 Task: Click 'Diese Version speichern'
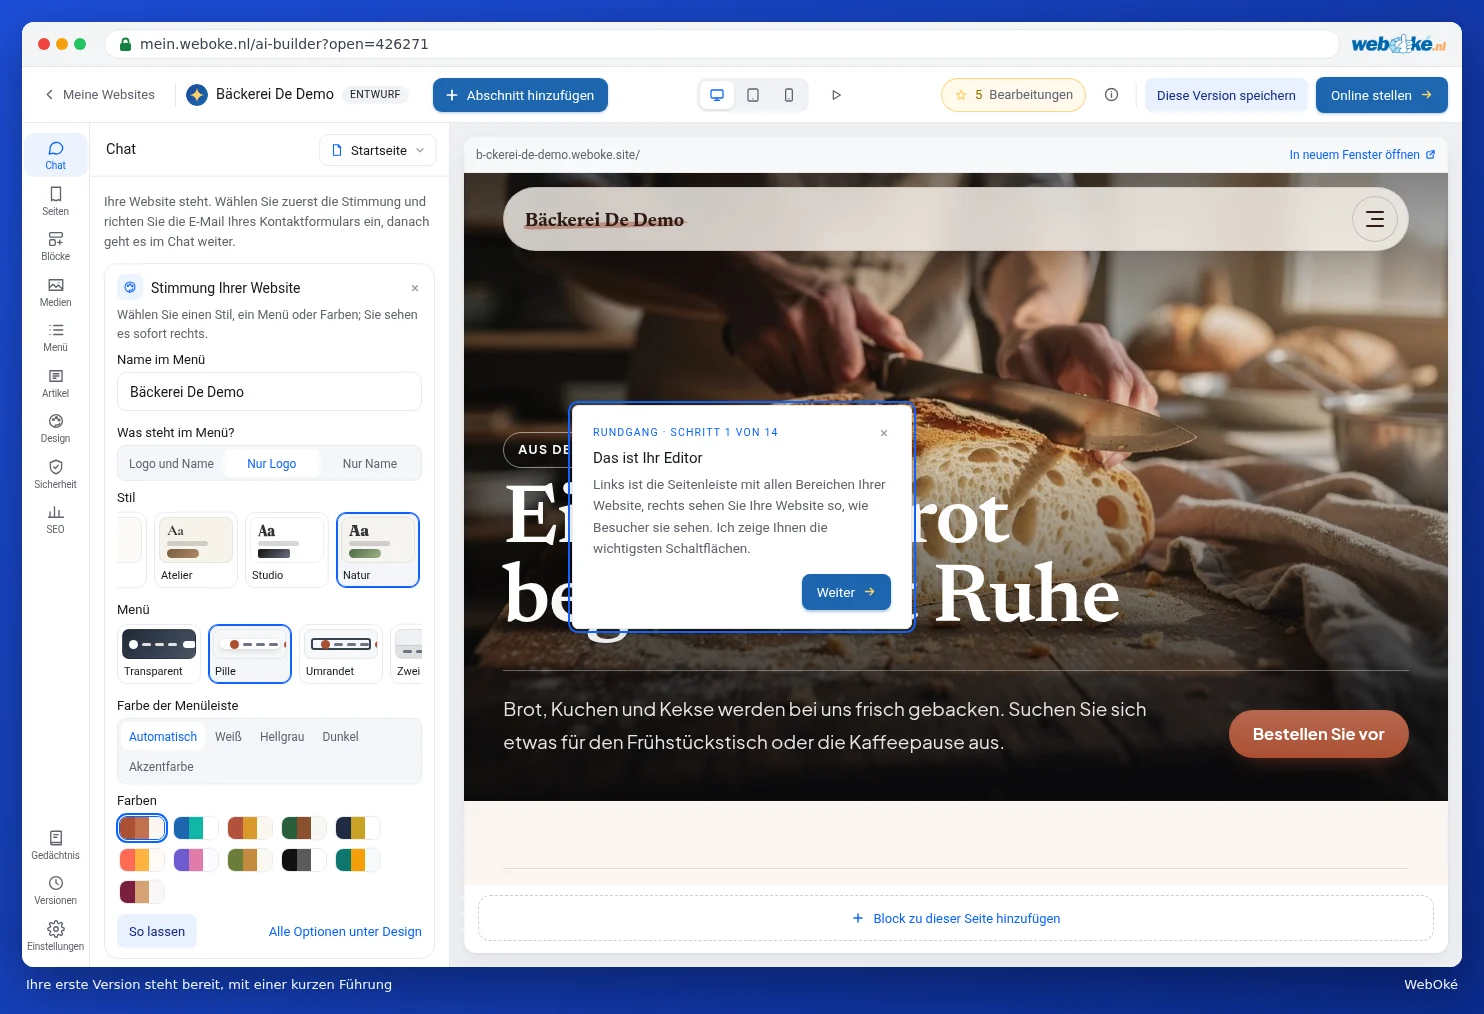[x=1226, y=95]
